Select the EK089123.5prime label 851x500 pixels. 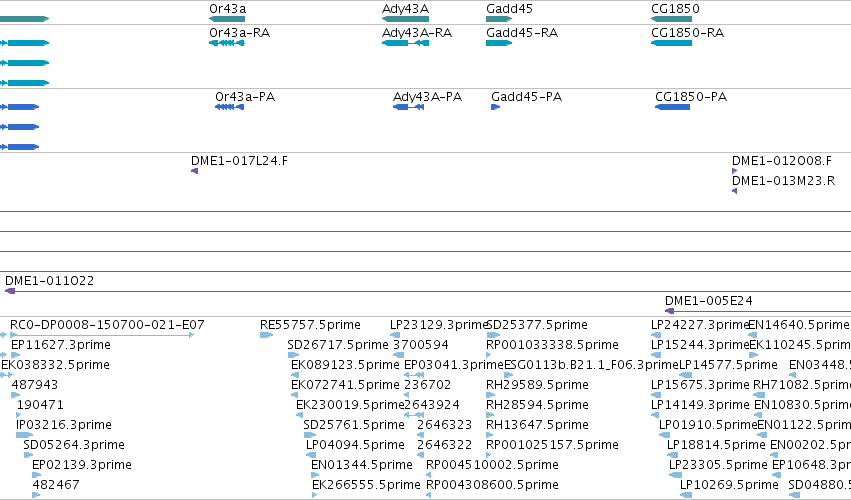[345, 365]
